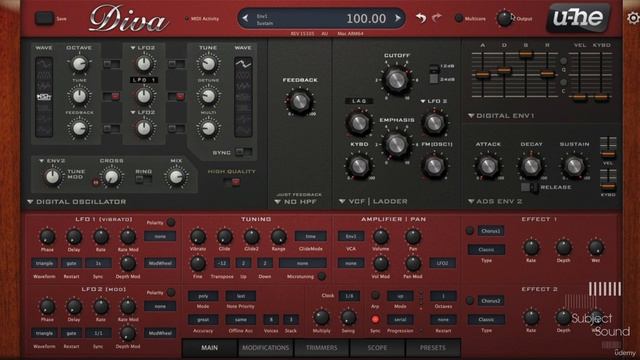This screenshot has height=360, width=640.
Task: Click the filter Cutoff knob
Action: (396, 80)
